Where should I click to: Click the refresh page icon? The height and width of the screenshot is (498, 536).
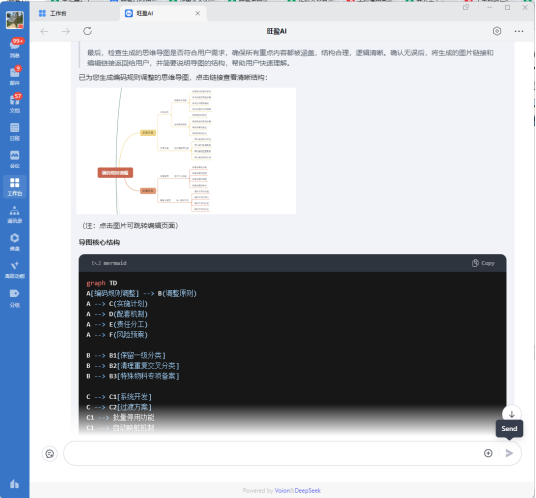[88, 31]
